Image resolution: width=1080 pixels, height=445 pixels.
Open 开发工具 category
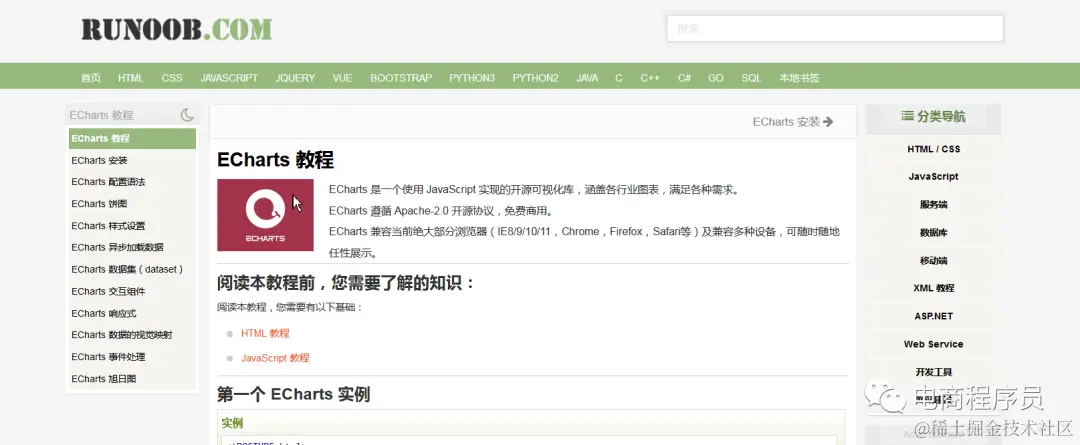pyautogui.click(x=933, y=372)
